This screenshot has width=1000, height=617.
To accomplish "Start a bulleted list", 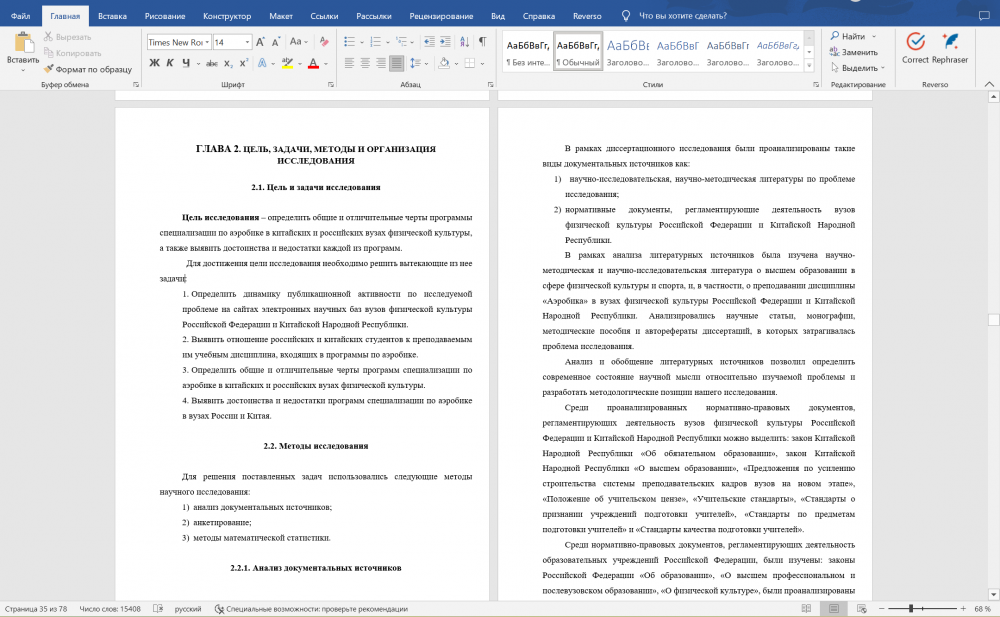I will coord(351,42).
